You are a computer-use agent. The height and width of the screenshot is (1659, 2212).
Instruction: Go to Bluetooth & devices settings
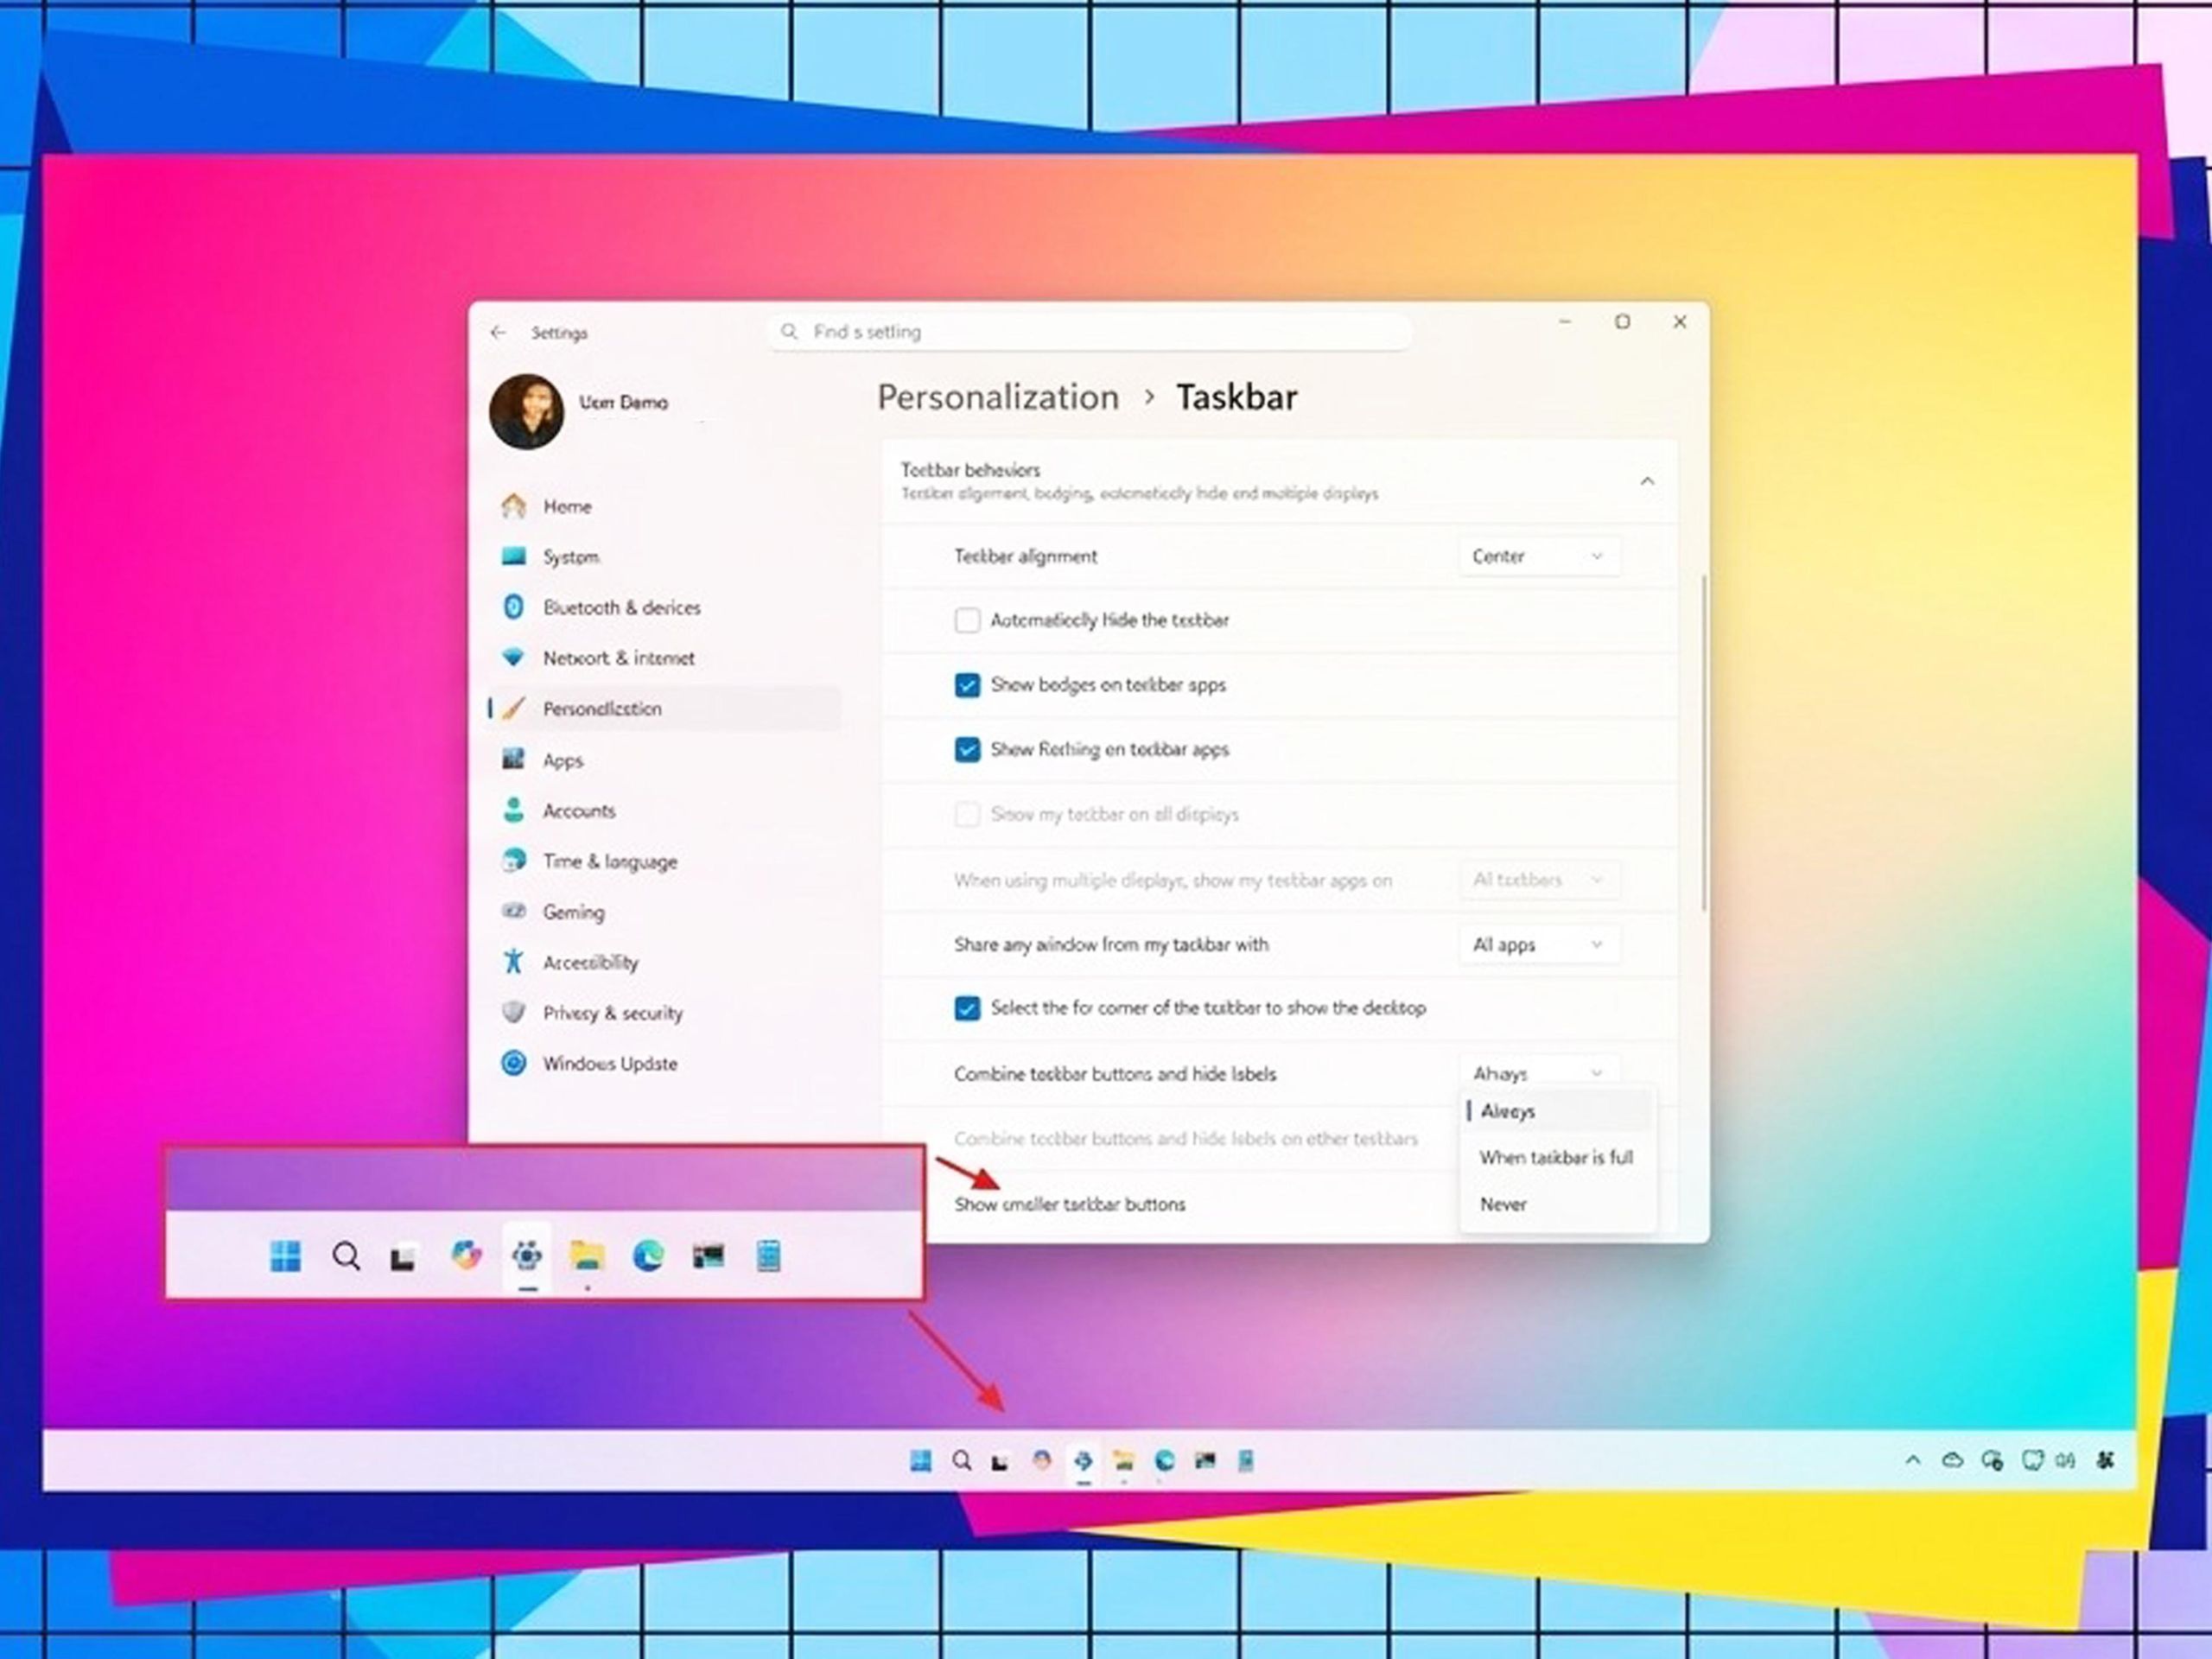click(x=621, y=607)
